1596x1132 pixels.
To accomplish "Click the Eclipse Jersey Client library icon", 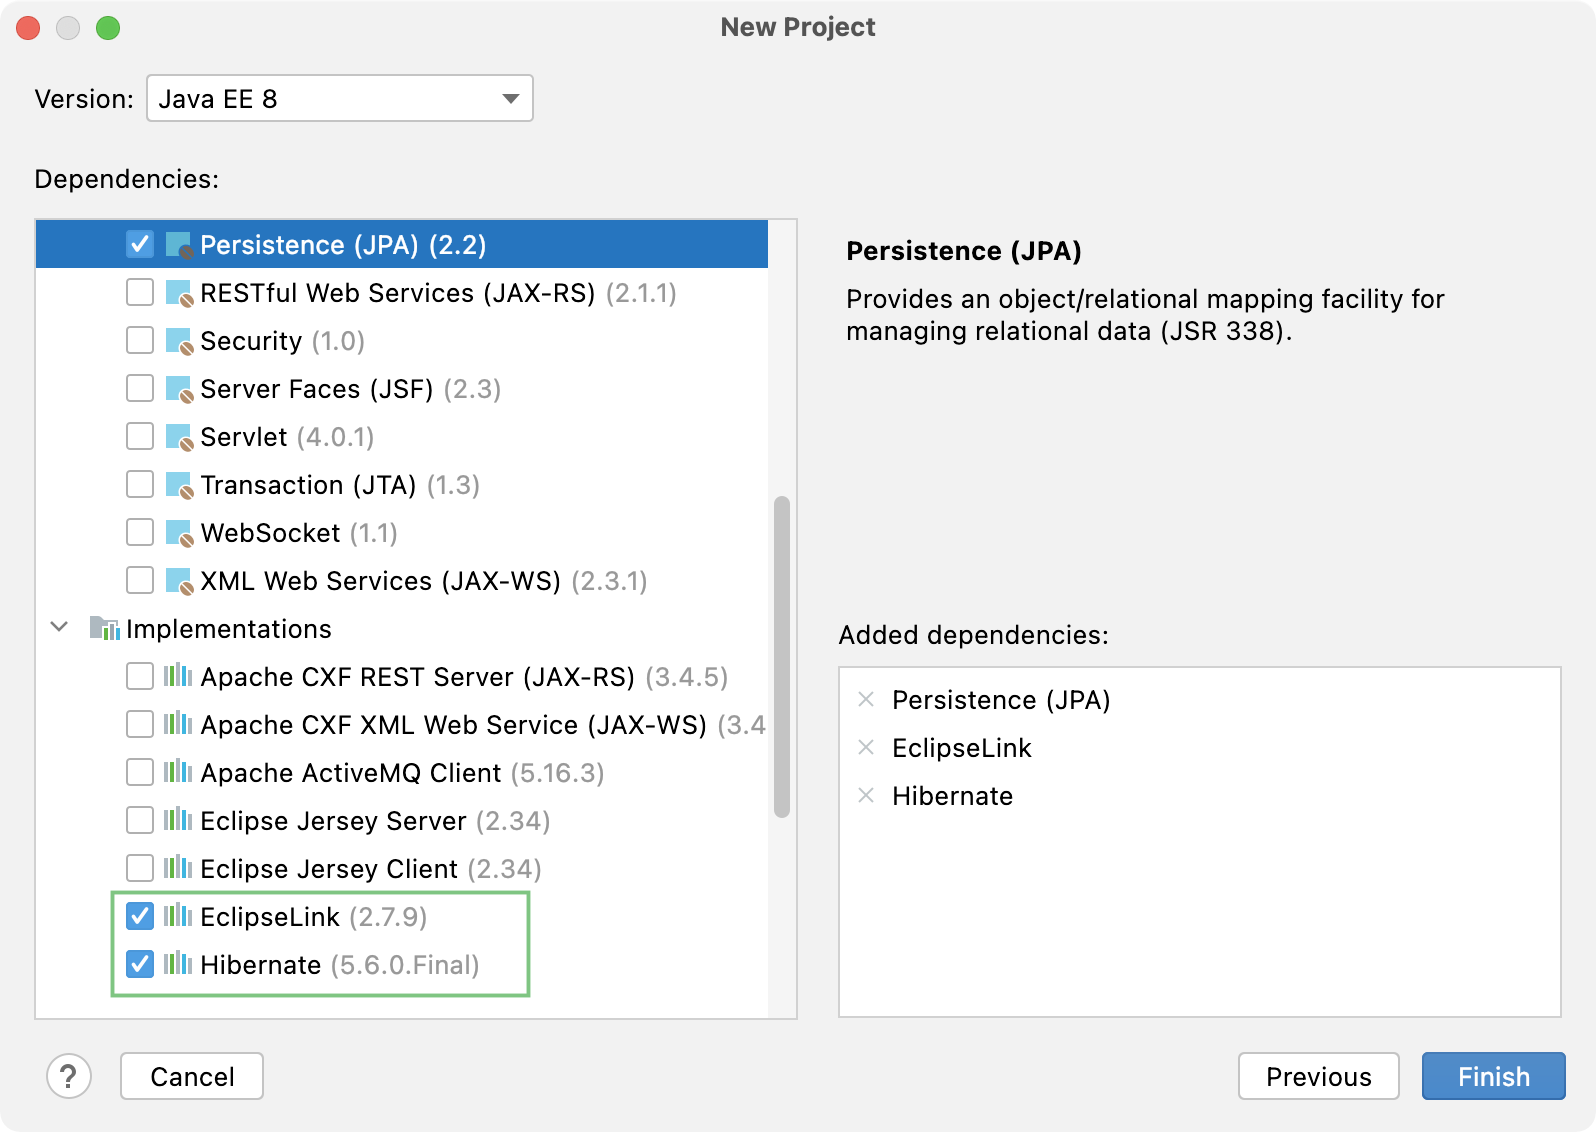I will pyautogui.click(x=178, y=868).
